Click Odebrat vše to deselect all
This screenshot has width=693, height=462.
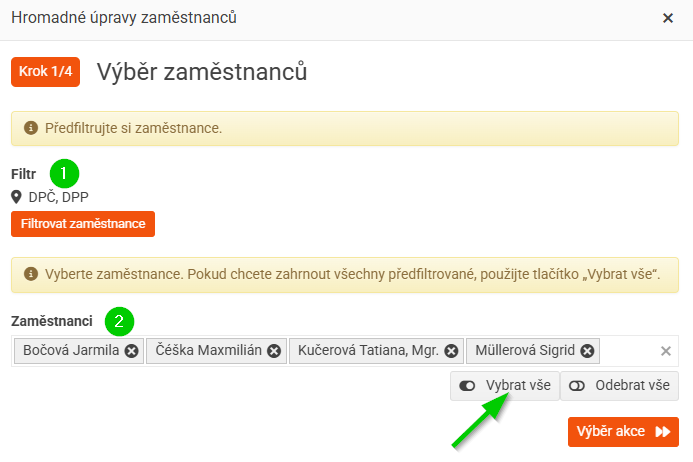620,385
